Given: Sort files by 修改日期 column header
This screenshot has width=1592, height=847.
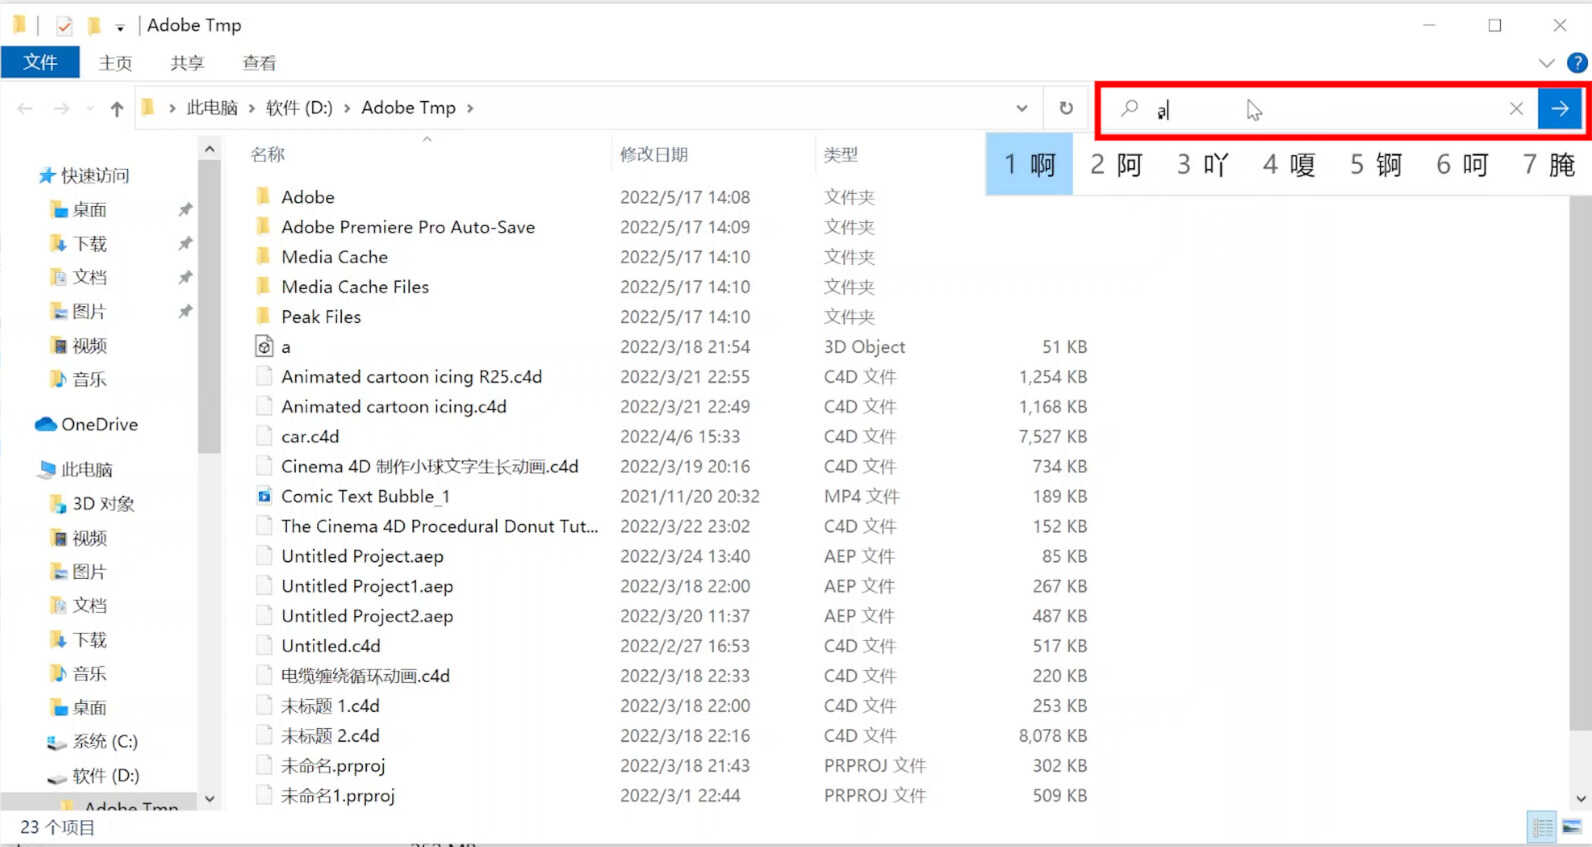Looking at the screenshot, I should point(654,154).
